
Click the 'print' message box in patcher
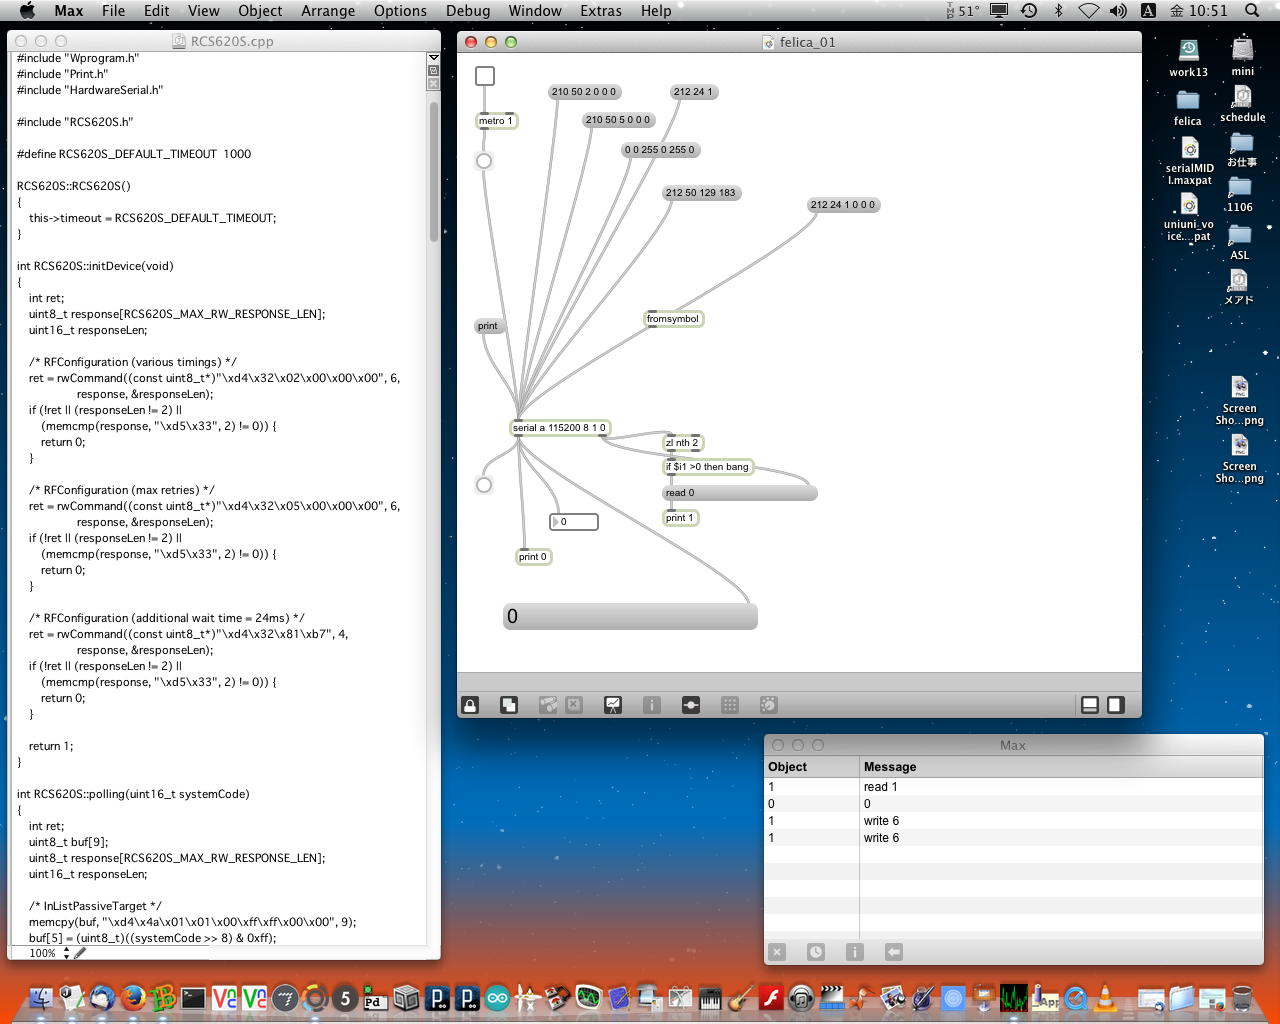(488, 326)
